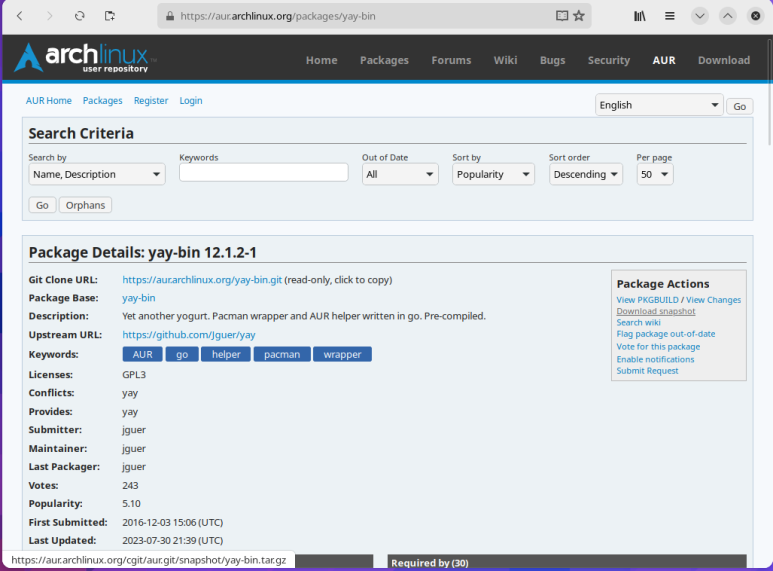Click the Popularity value 5.10
The image size is (773, 571).
[x=131, y=504]
